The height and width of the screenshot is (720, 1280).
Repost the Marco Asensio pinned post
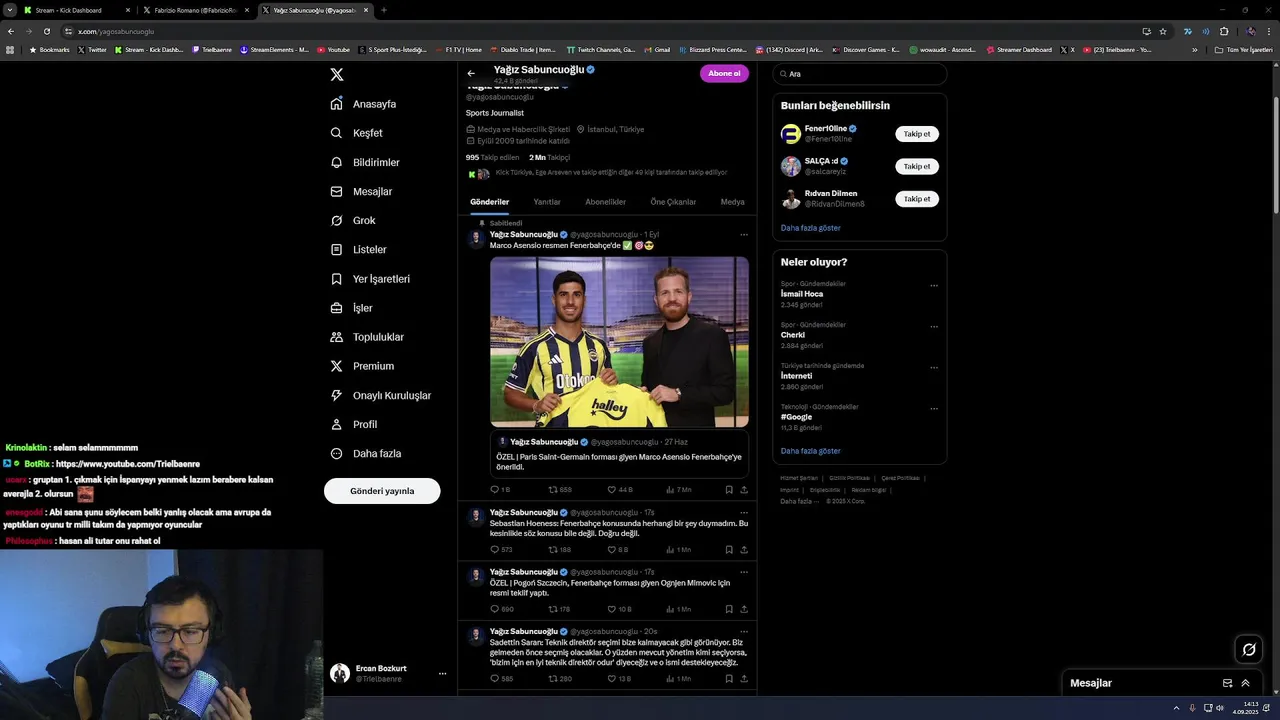tap(560, 490)
